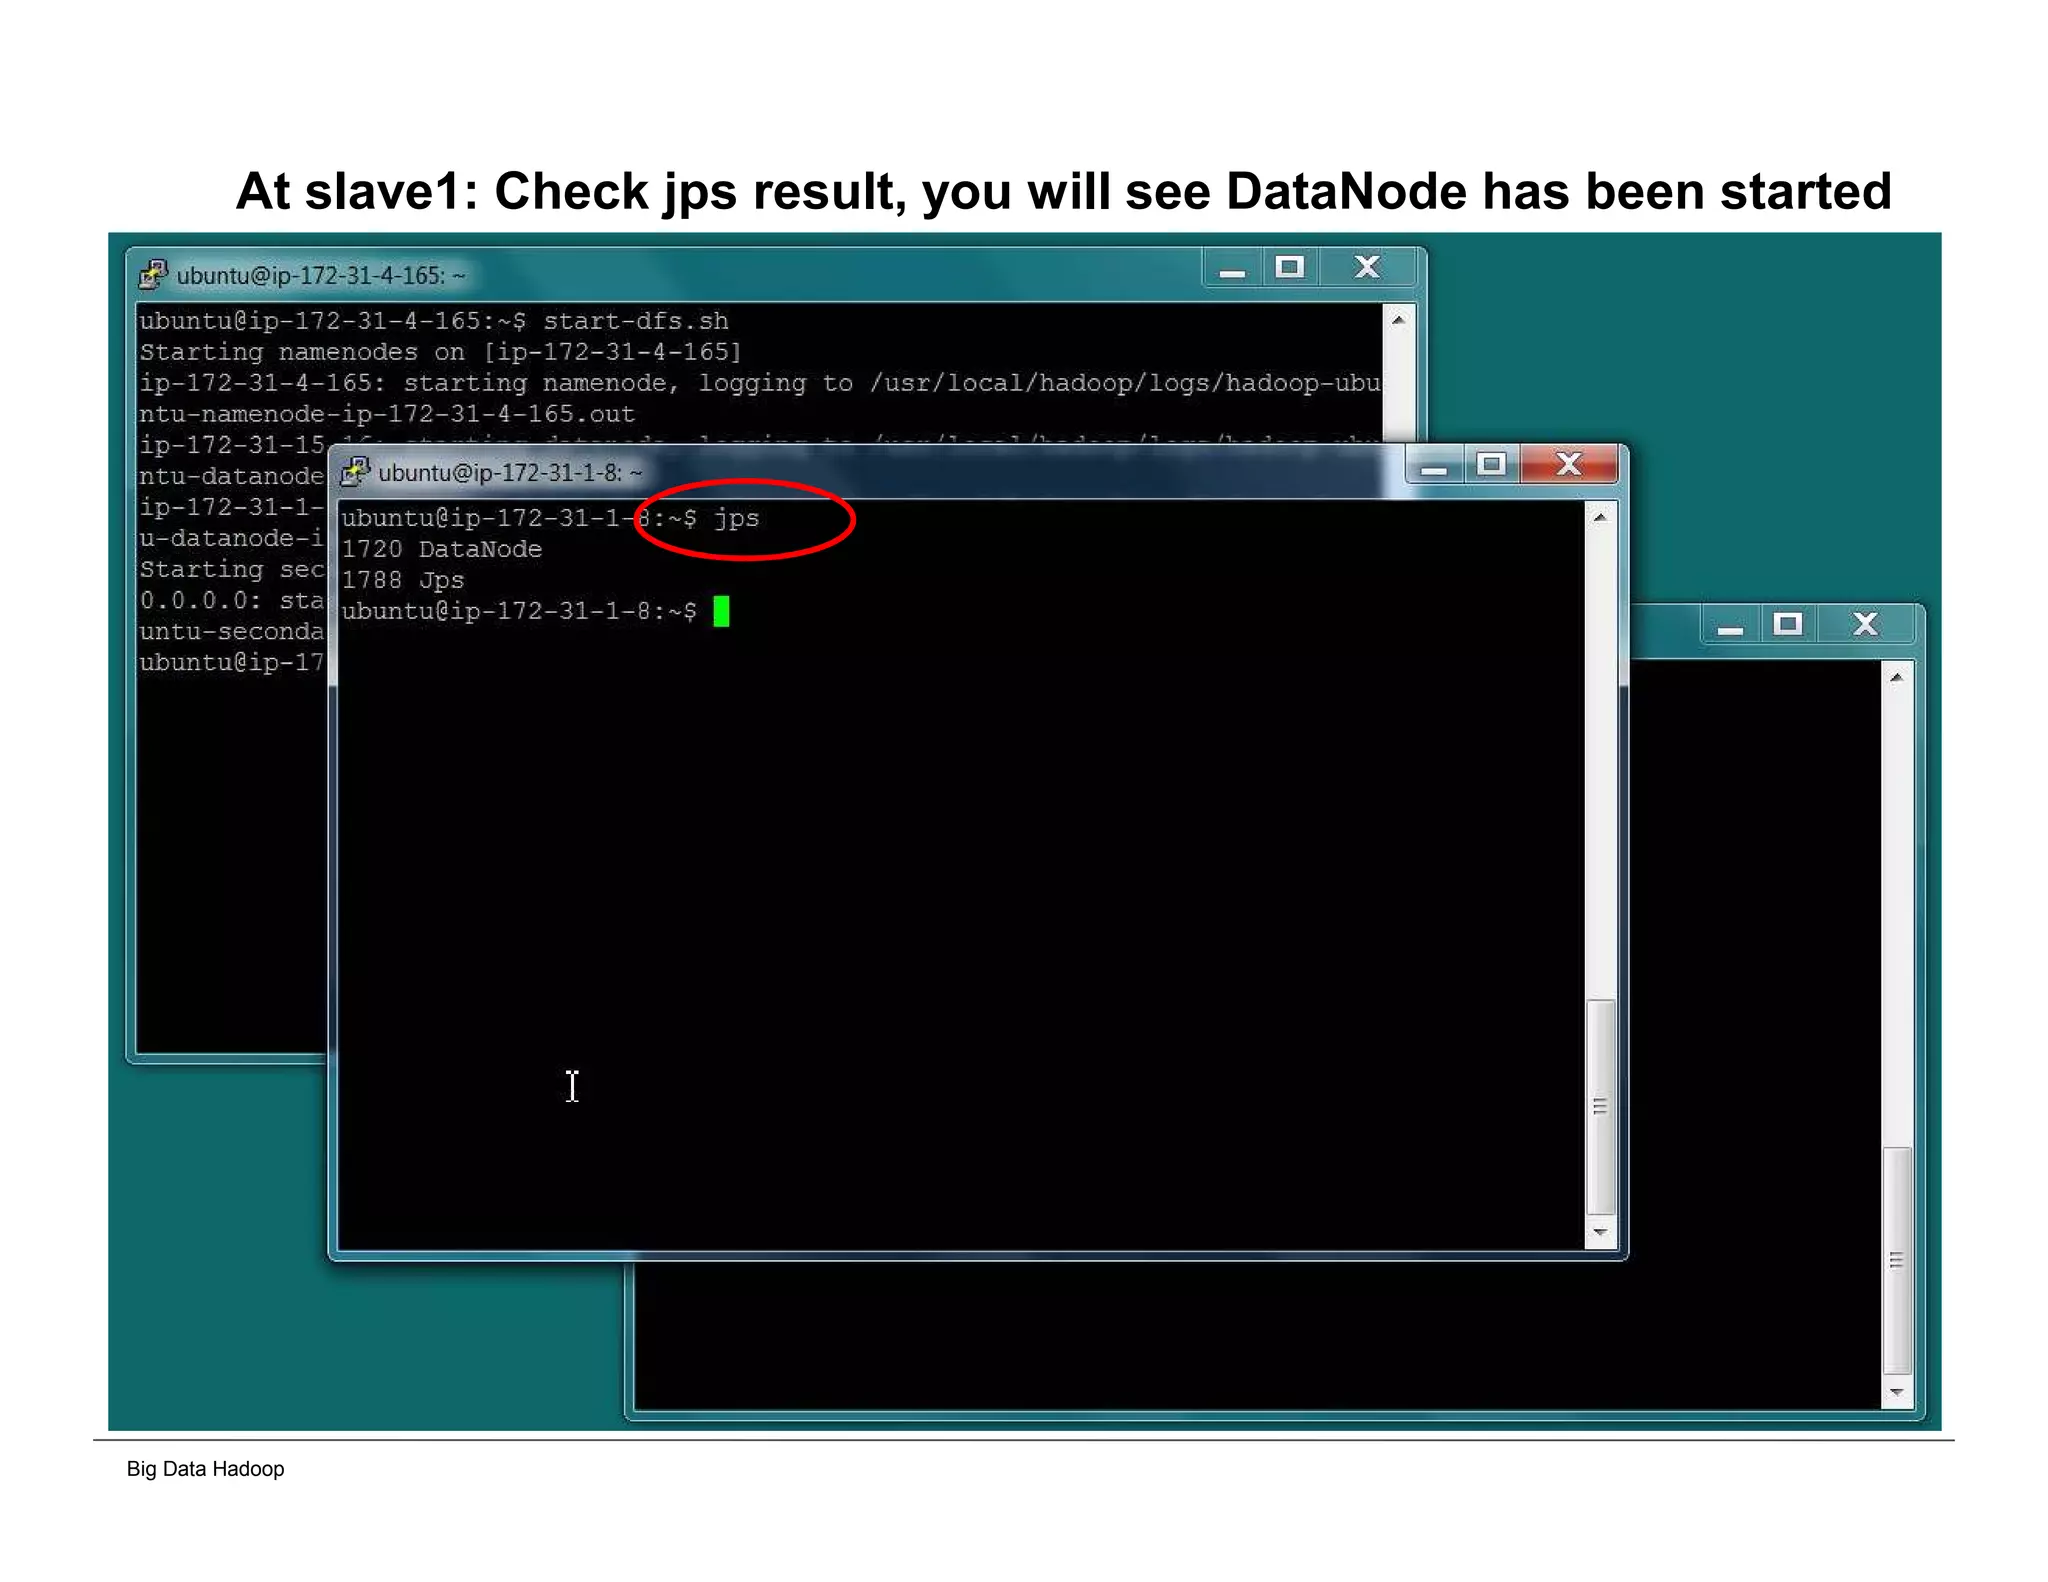Click PuTTY icon in ip-172-31-1-8 window title bar

point(355,471)
